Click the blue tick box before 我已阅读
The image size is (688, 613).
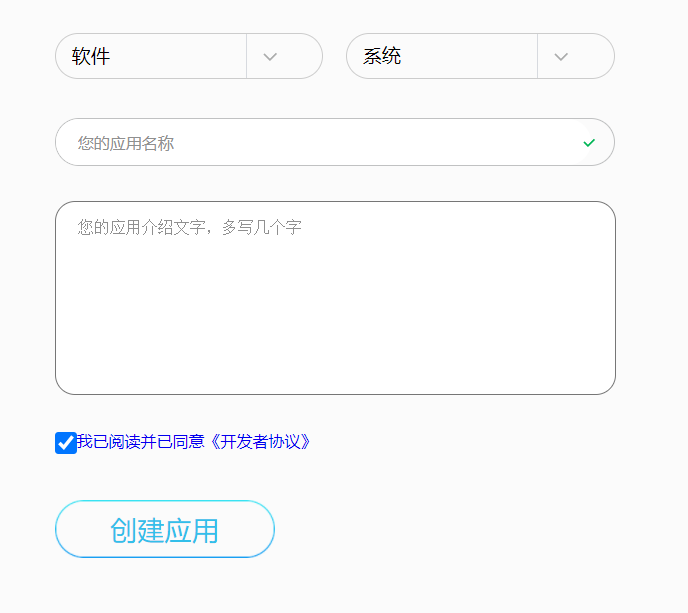(x=66, y=442)
